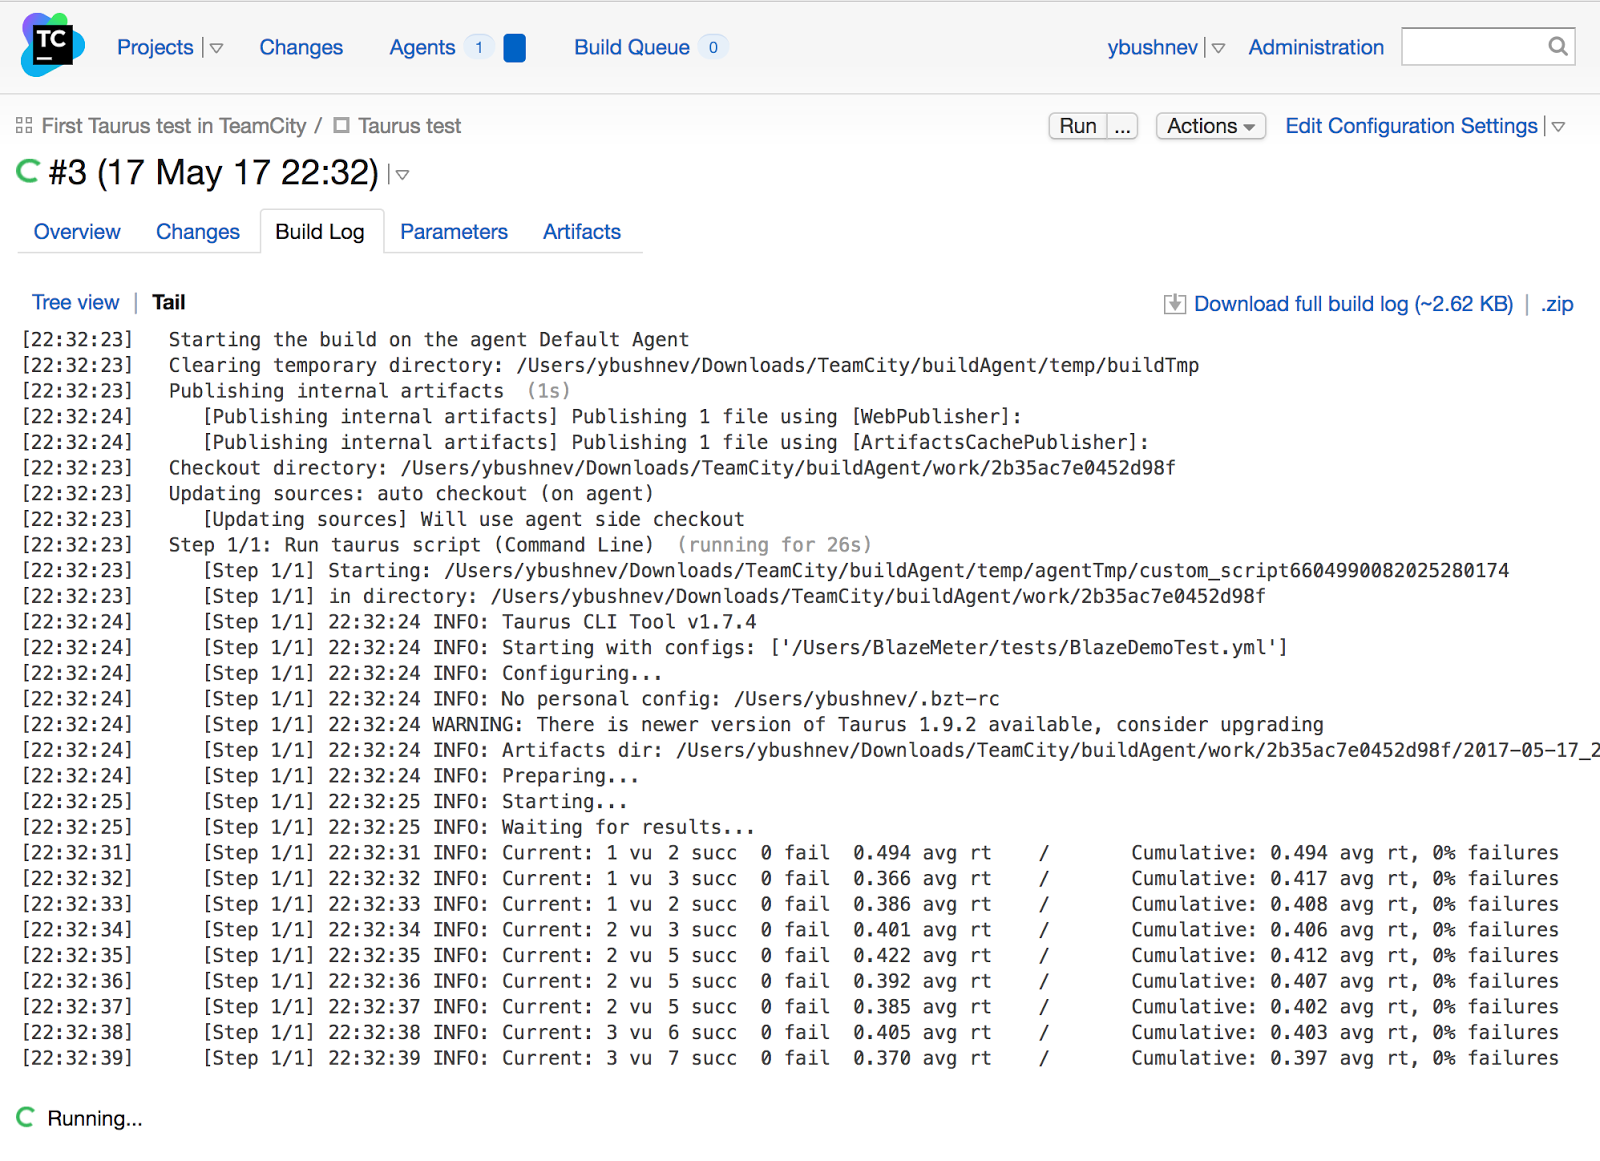This screenshot has height=1161, width=1600.
Task: Click the Agents count badge 1
Action: coord(479,47)
